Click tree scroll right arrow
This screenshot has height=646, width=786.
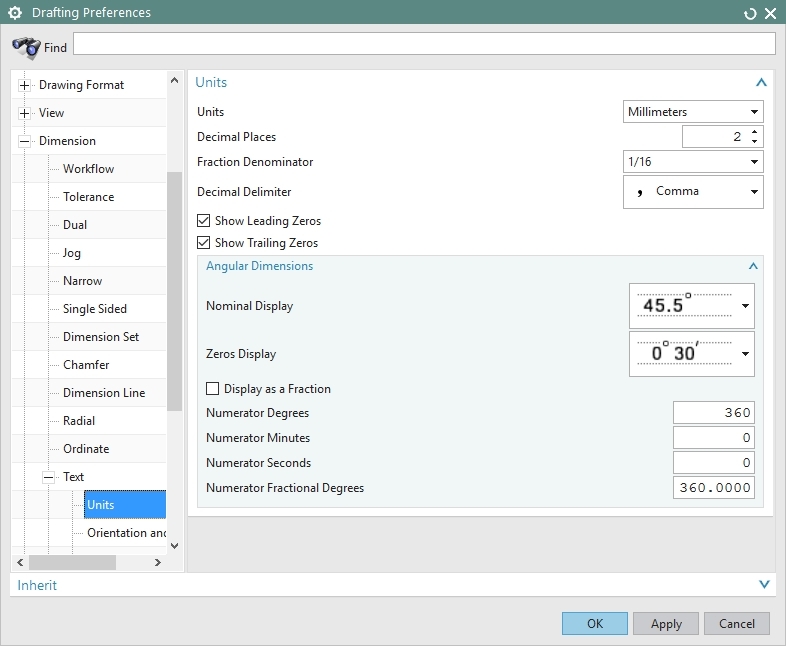158,562
